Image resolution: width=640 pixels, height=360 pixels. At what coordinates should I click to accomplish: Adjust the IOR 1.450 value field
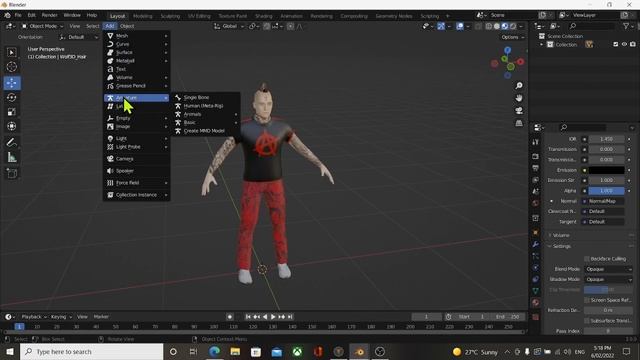coord(607,139)
